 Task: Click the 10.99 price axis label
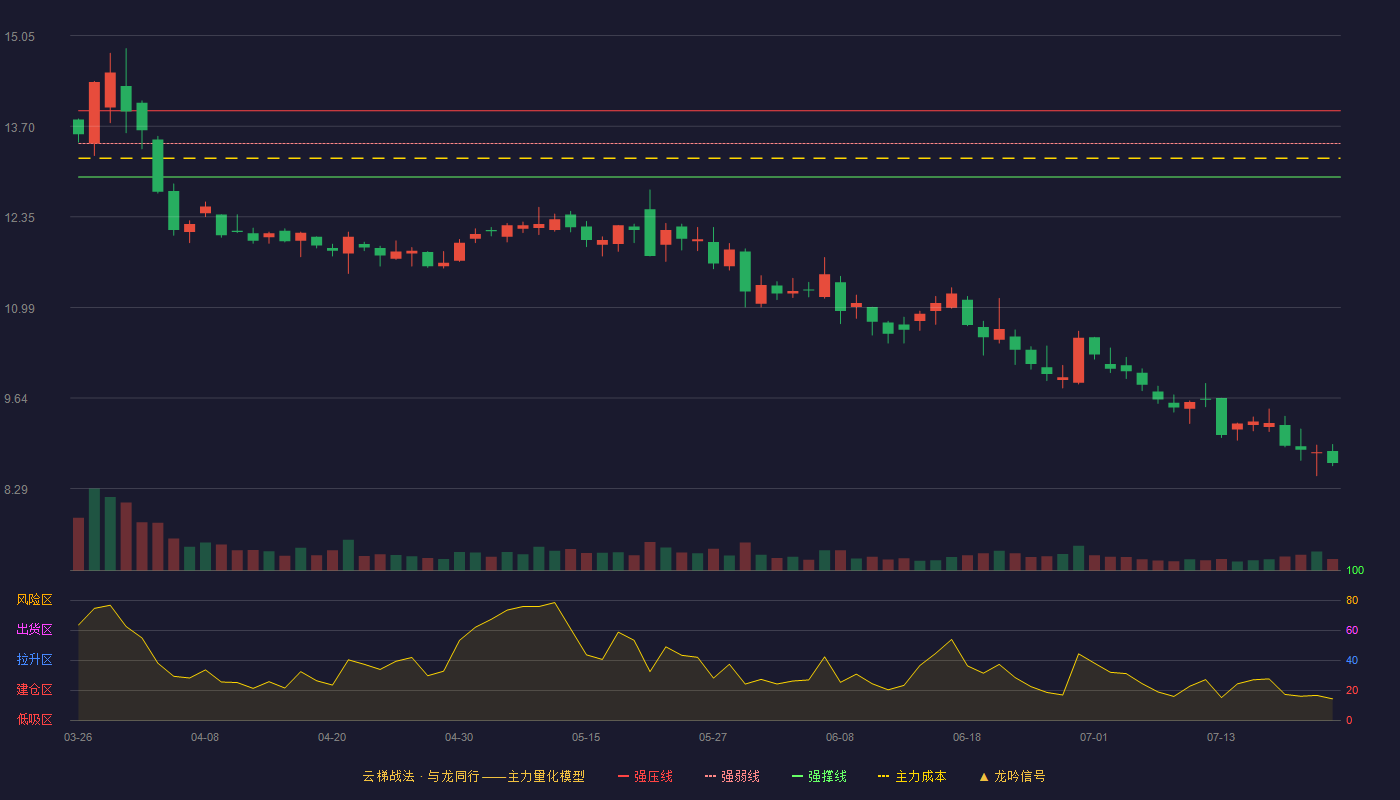point(19,309)
